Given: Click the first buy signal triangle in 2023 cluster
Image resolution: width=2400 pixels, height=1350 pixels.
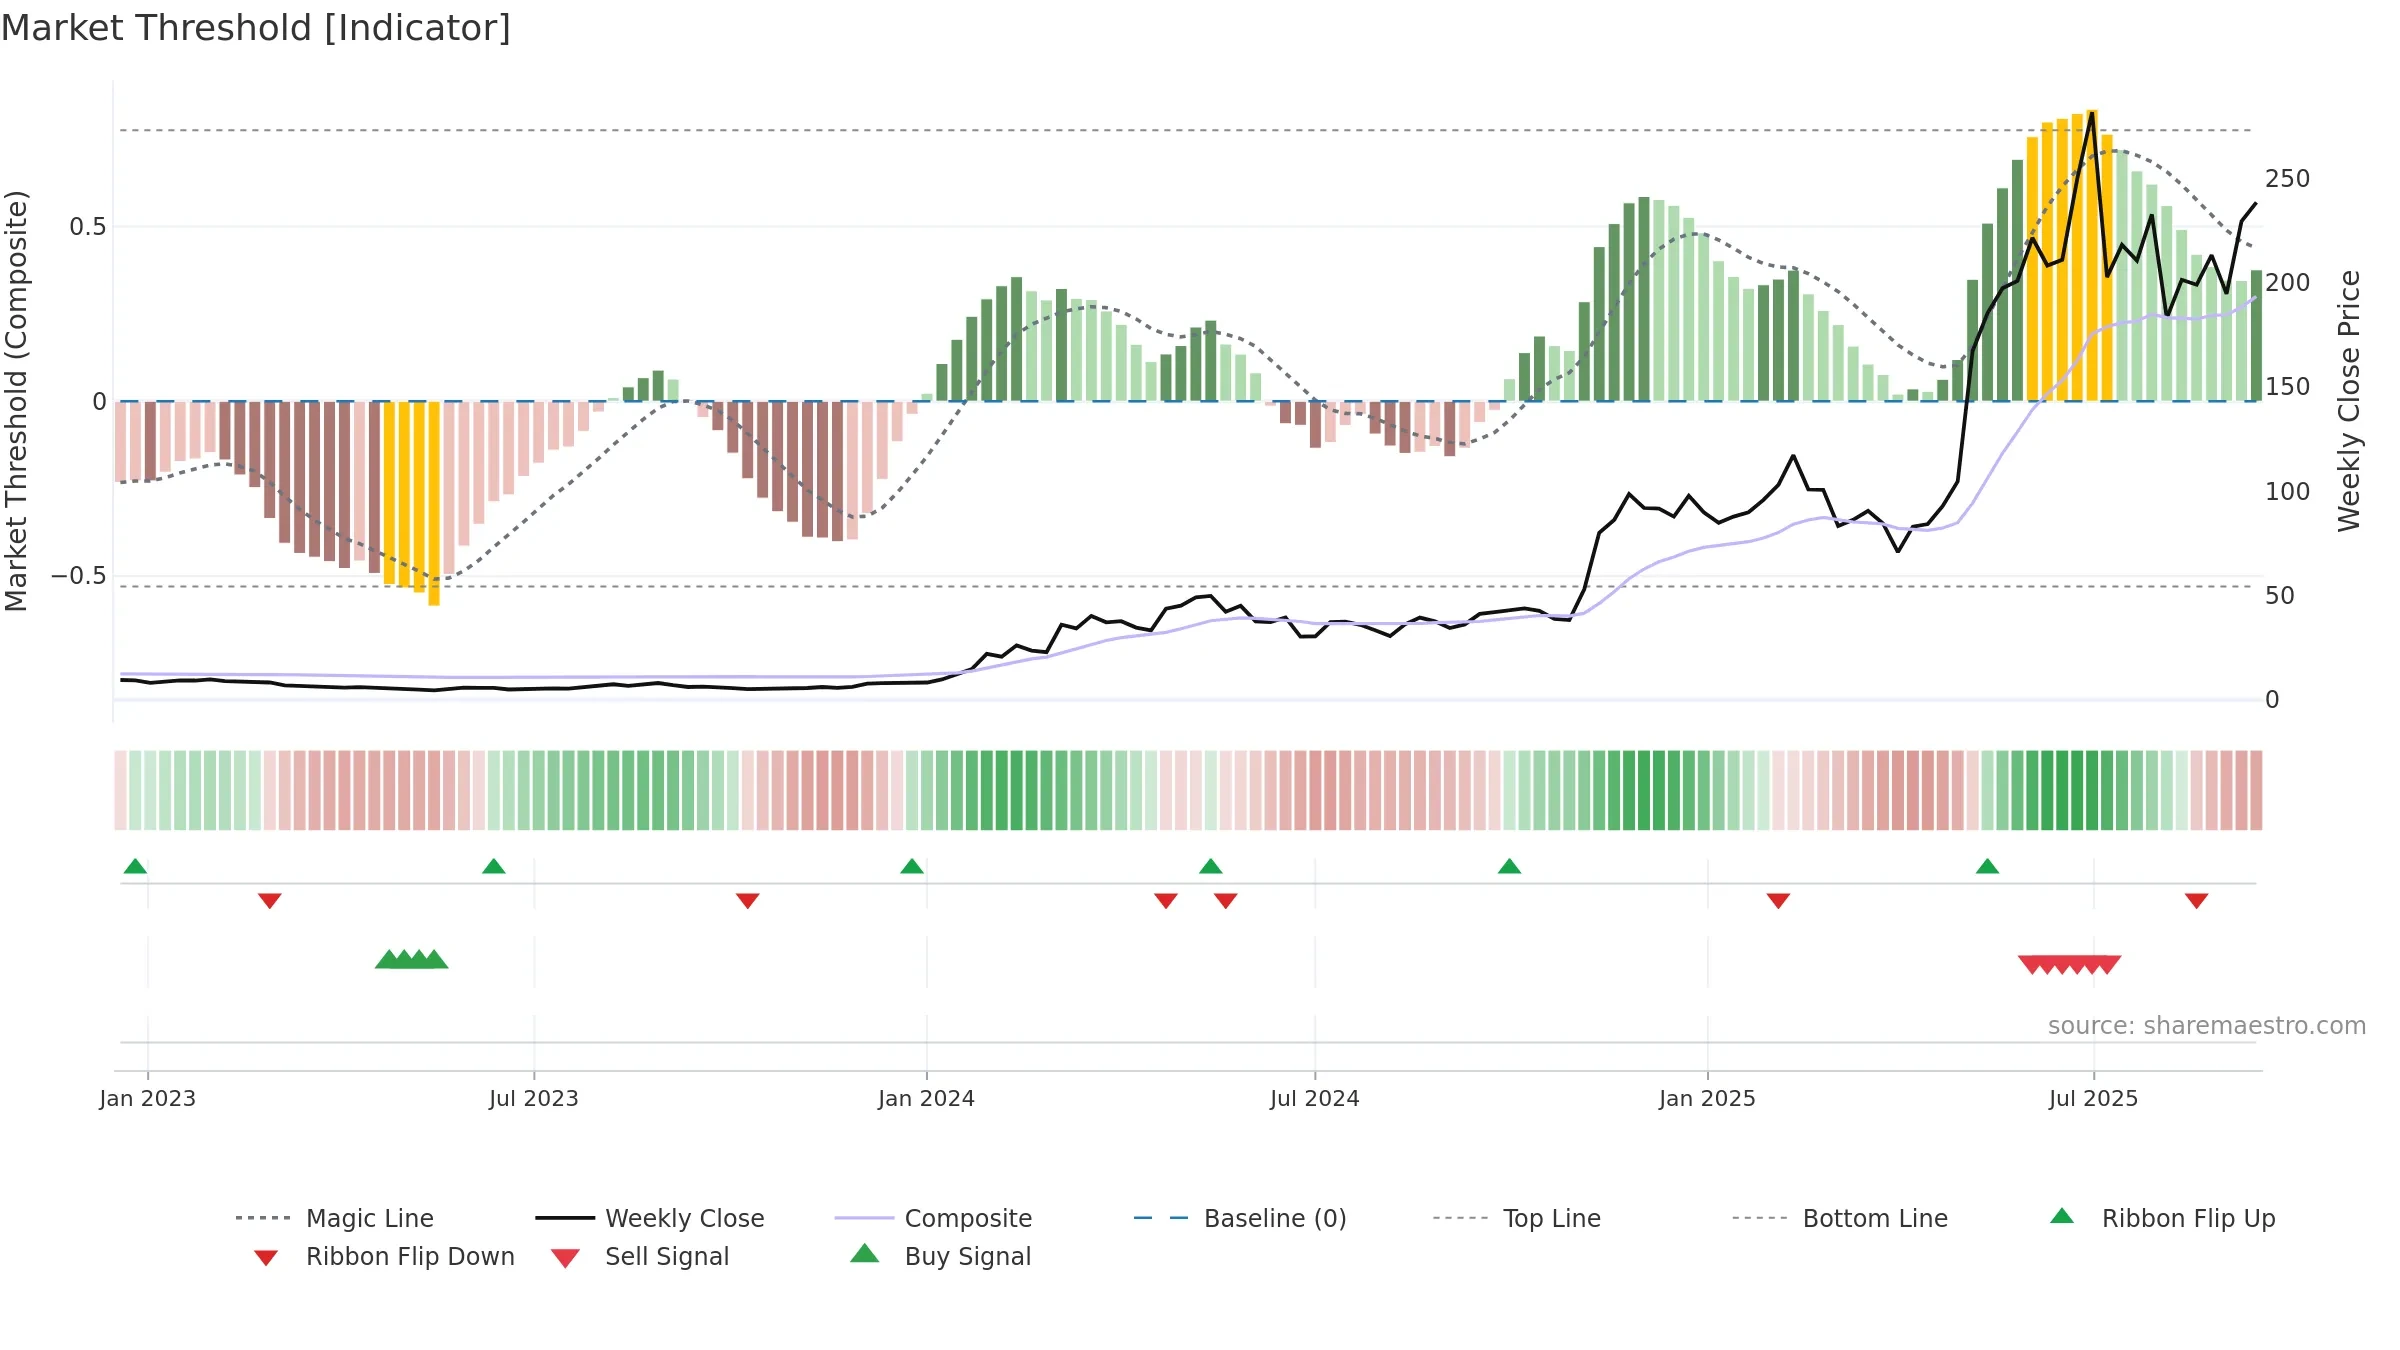Looking at the screenshot, I should (x=389, y=959).
